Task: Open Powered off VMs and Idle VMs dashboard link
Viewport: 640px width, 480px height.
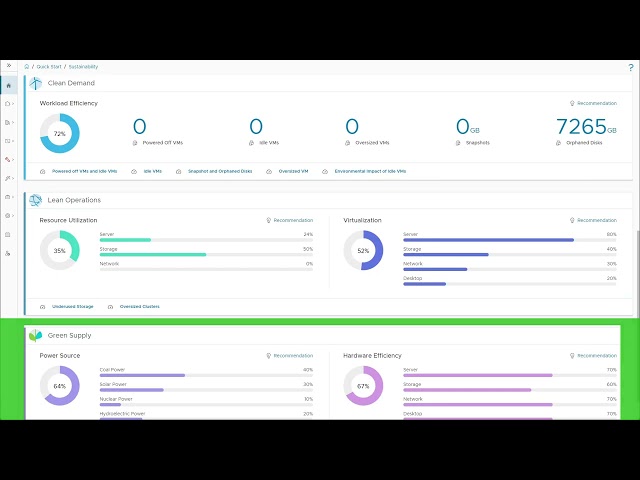Action: [84, 171]
